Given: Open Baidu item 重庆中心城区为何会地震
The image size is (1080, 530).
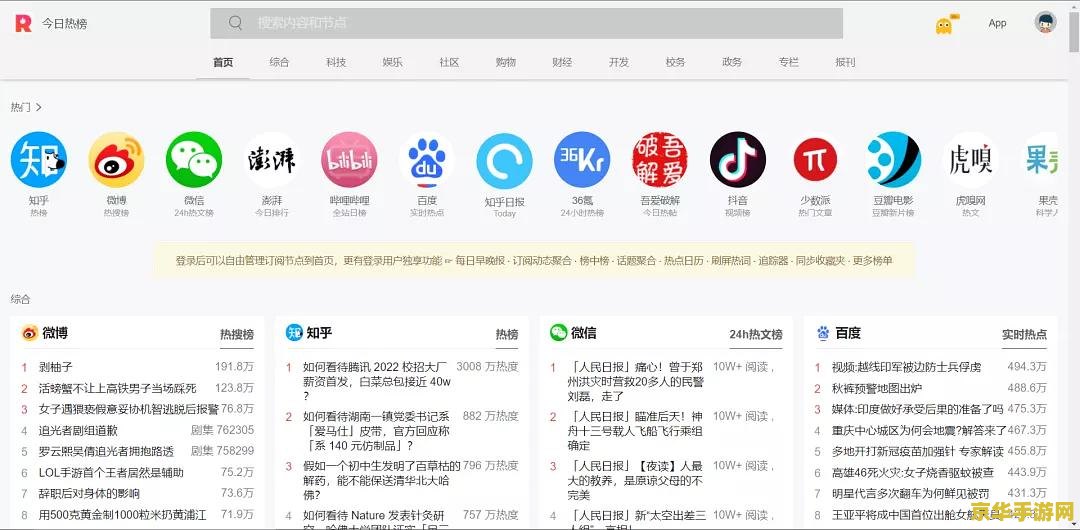Looking at the screenshot, I should coord(920,430).
